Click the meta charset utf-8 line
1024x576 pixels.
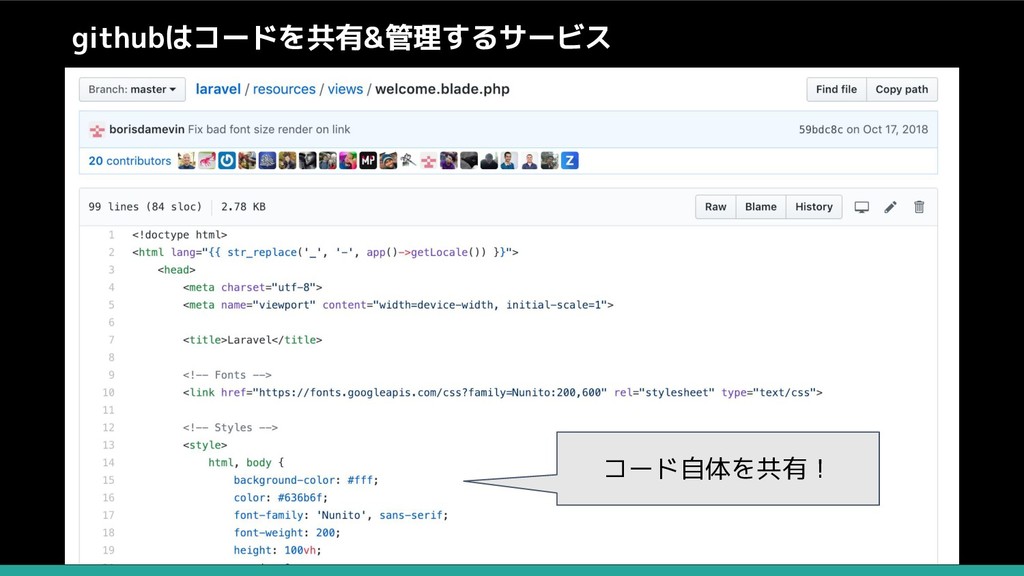tap(253, 287)
